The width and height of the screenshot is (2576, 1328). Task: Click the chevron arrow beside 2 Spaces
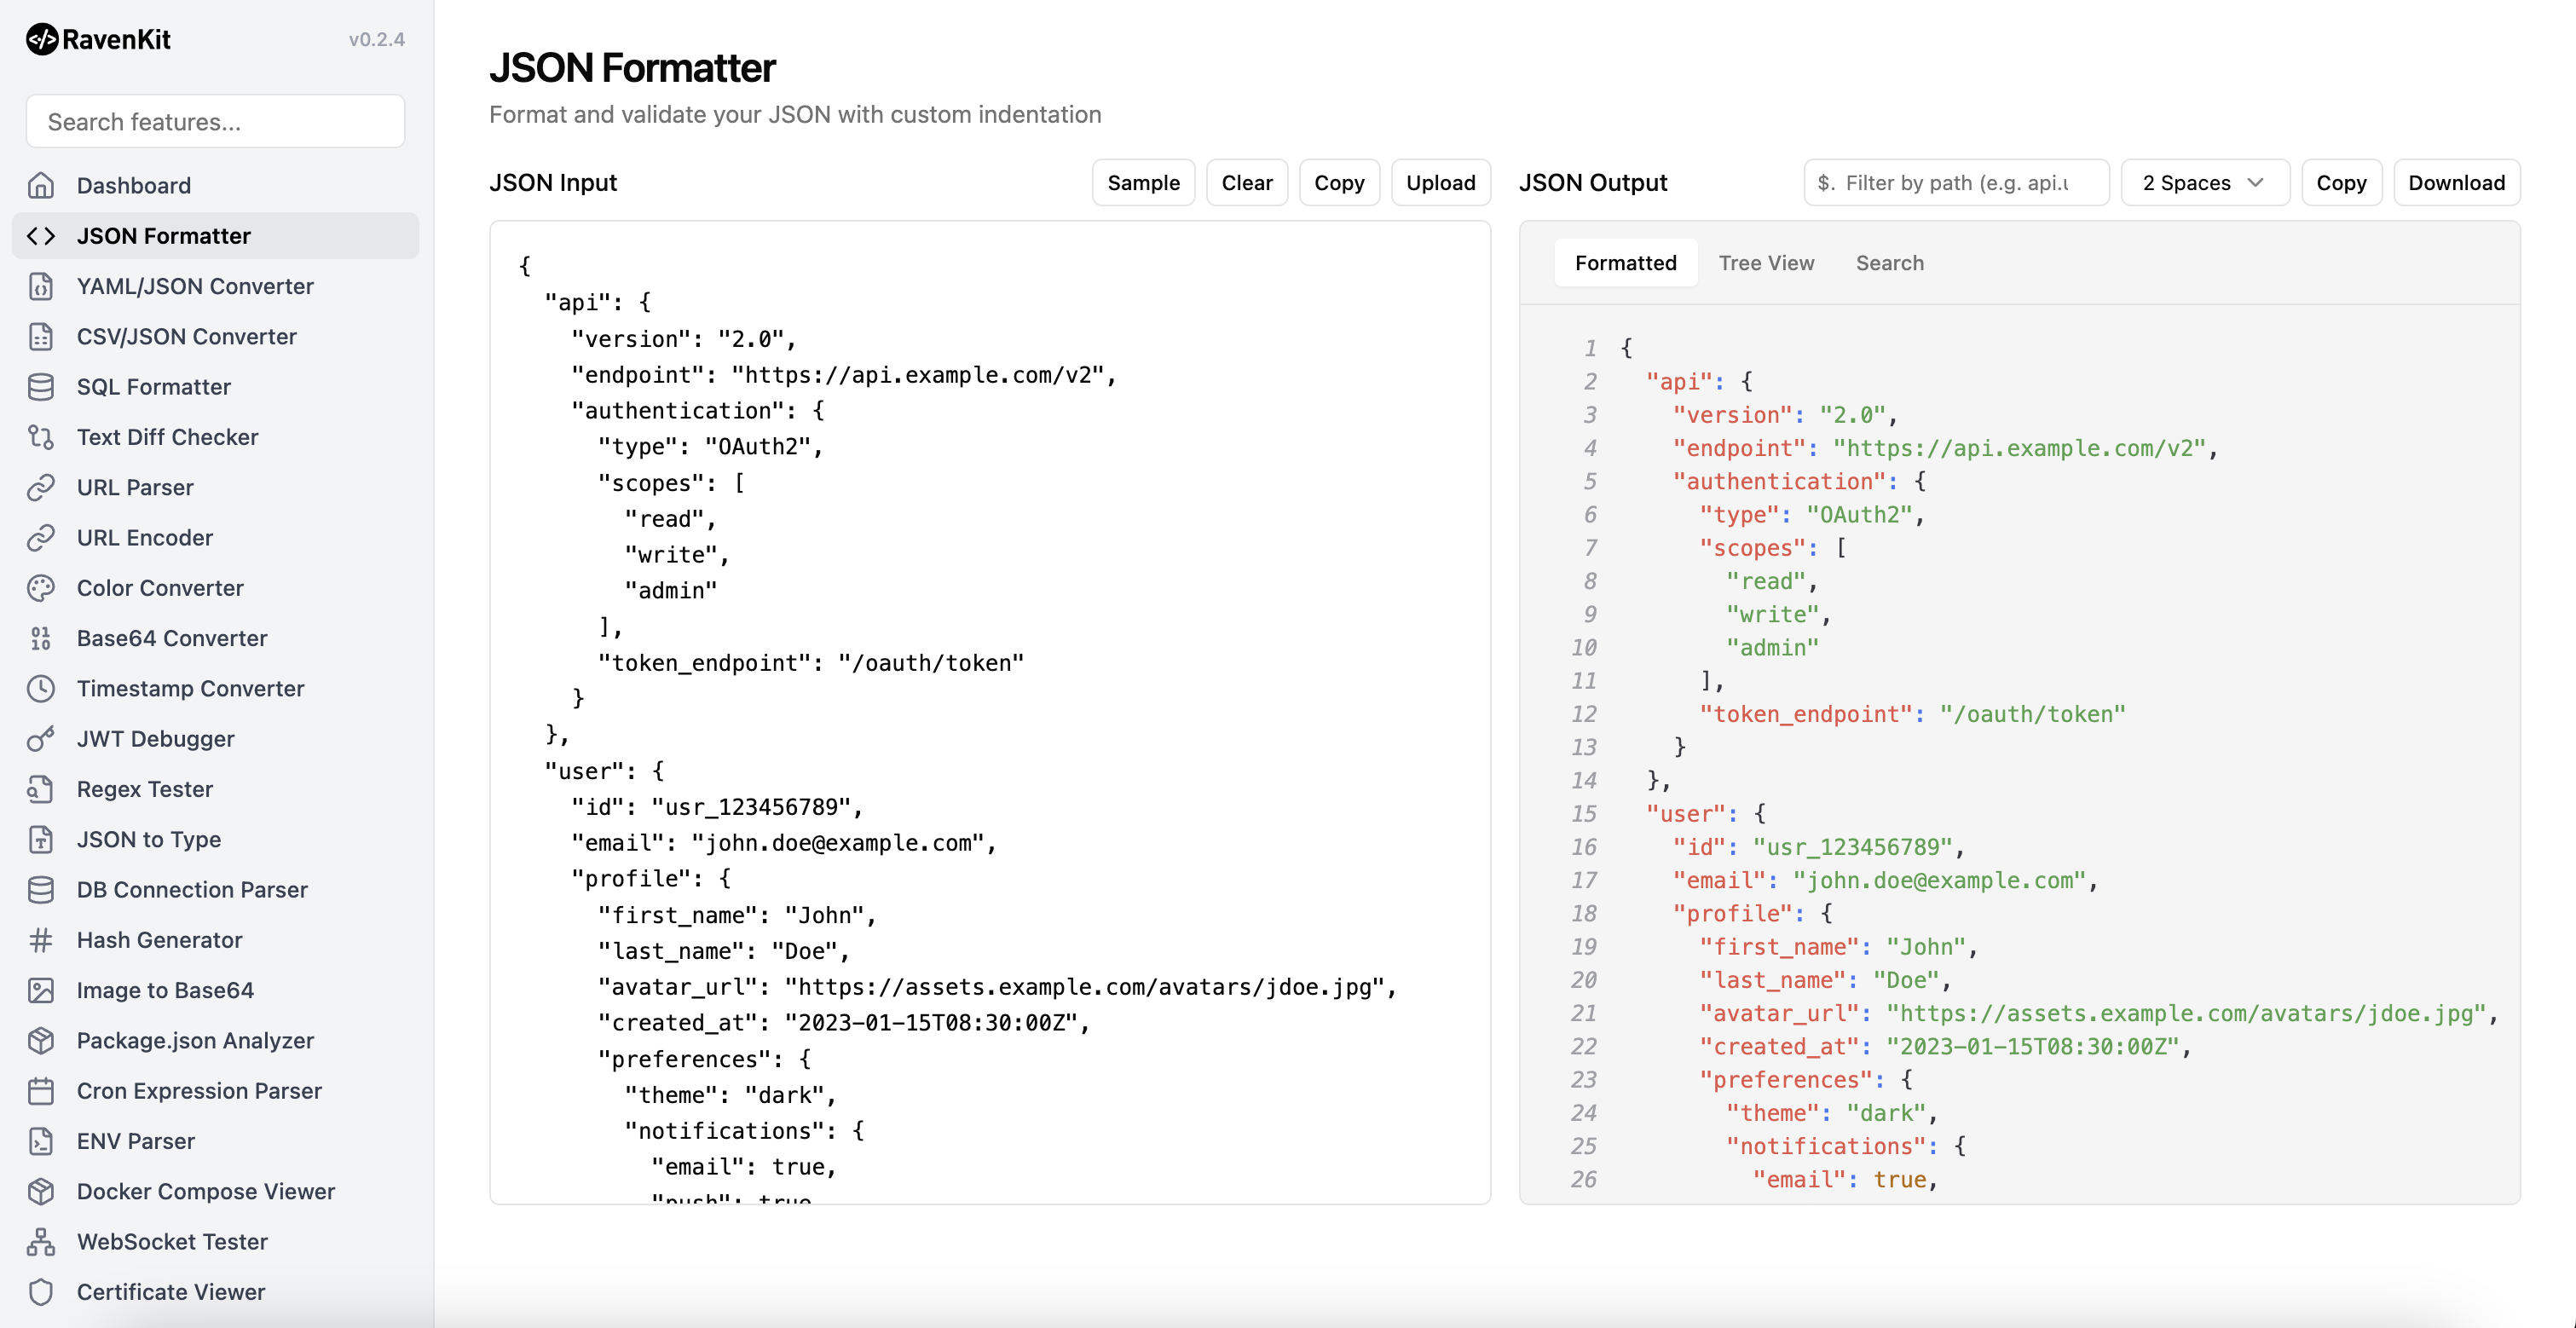(2255, 183)
